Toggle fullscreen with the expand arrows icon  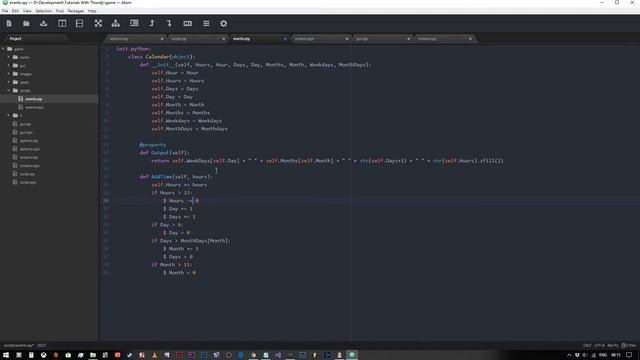click(x=98, y=24)
